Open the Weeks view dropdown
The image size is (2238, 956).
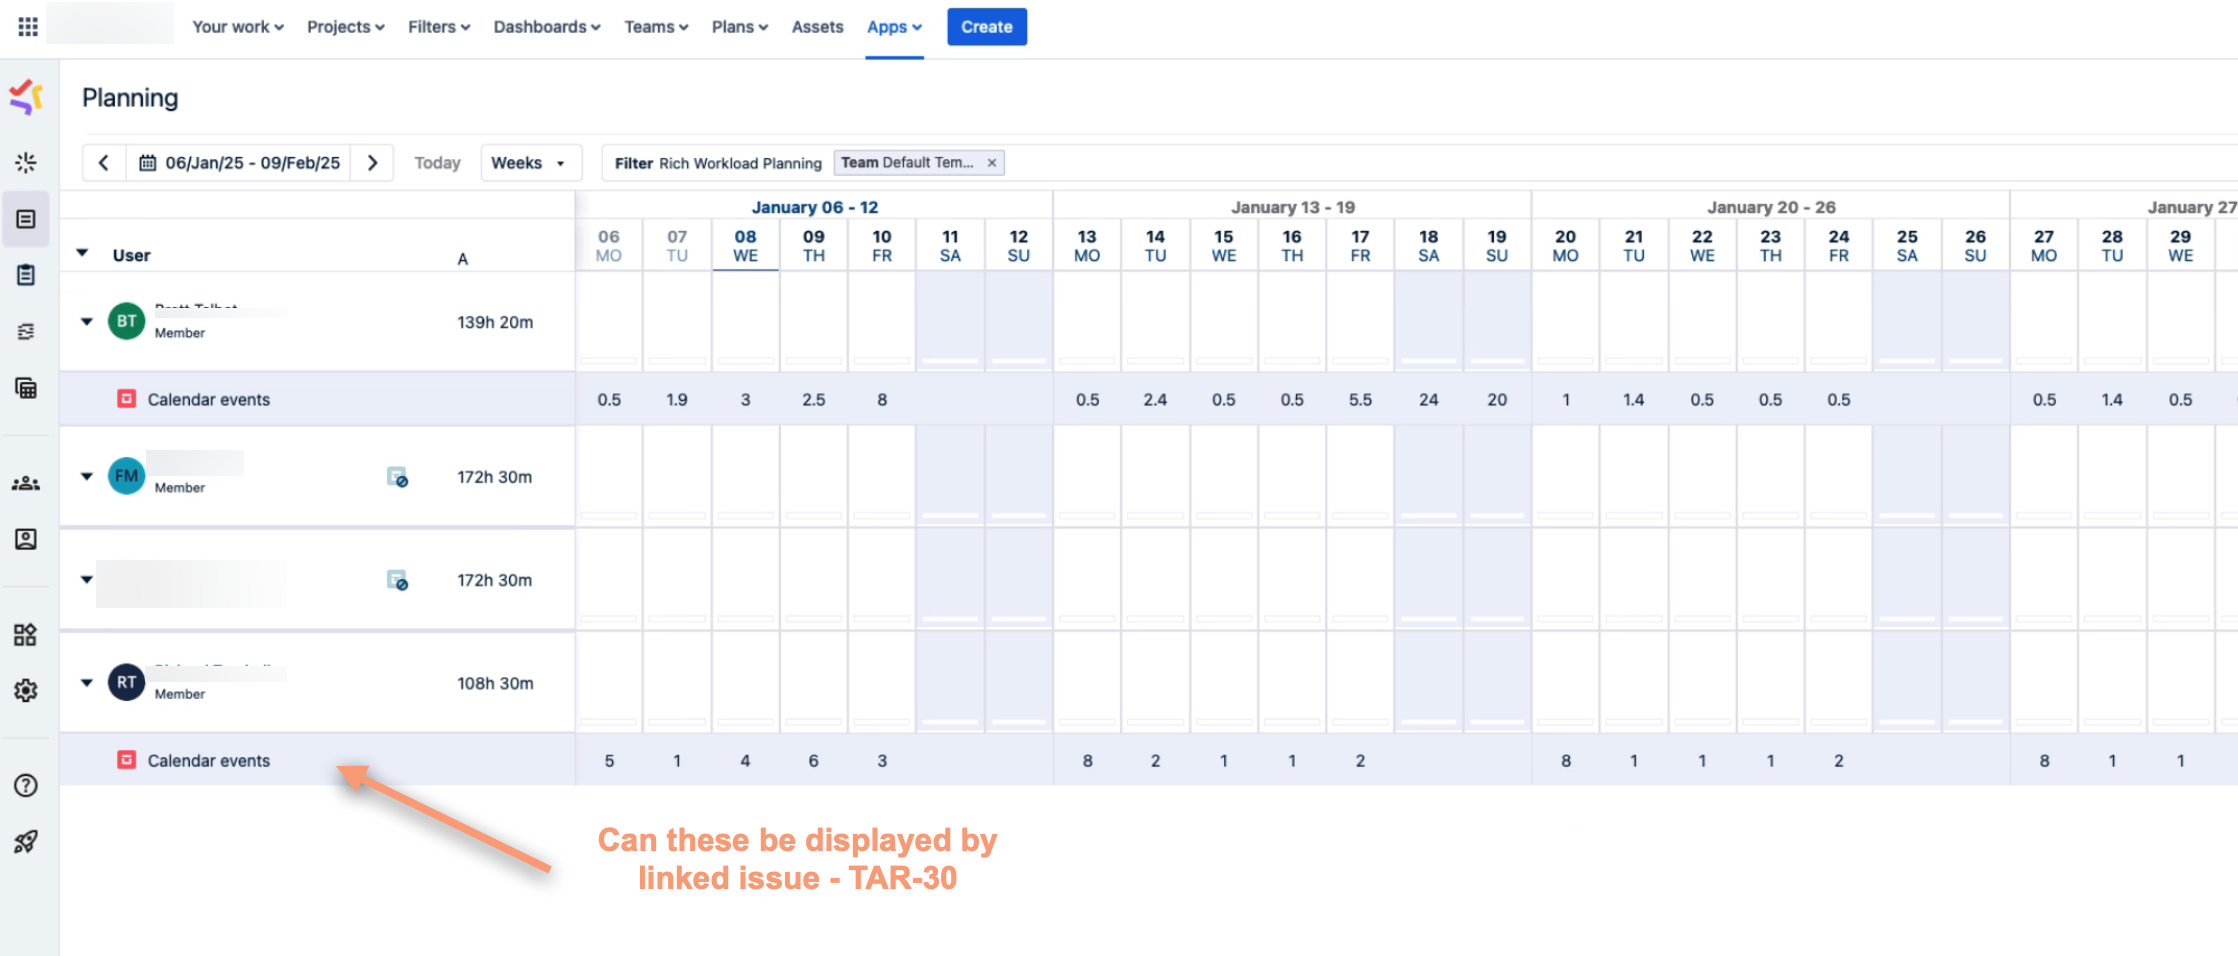[530, 163]
